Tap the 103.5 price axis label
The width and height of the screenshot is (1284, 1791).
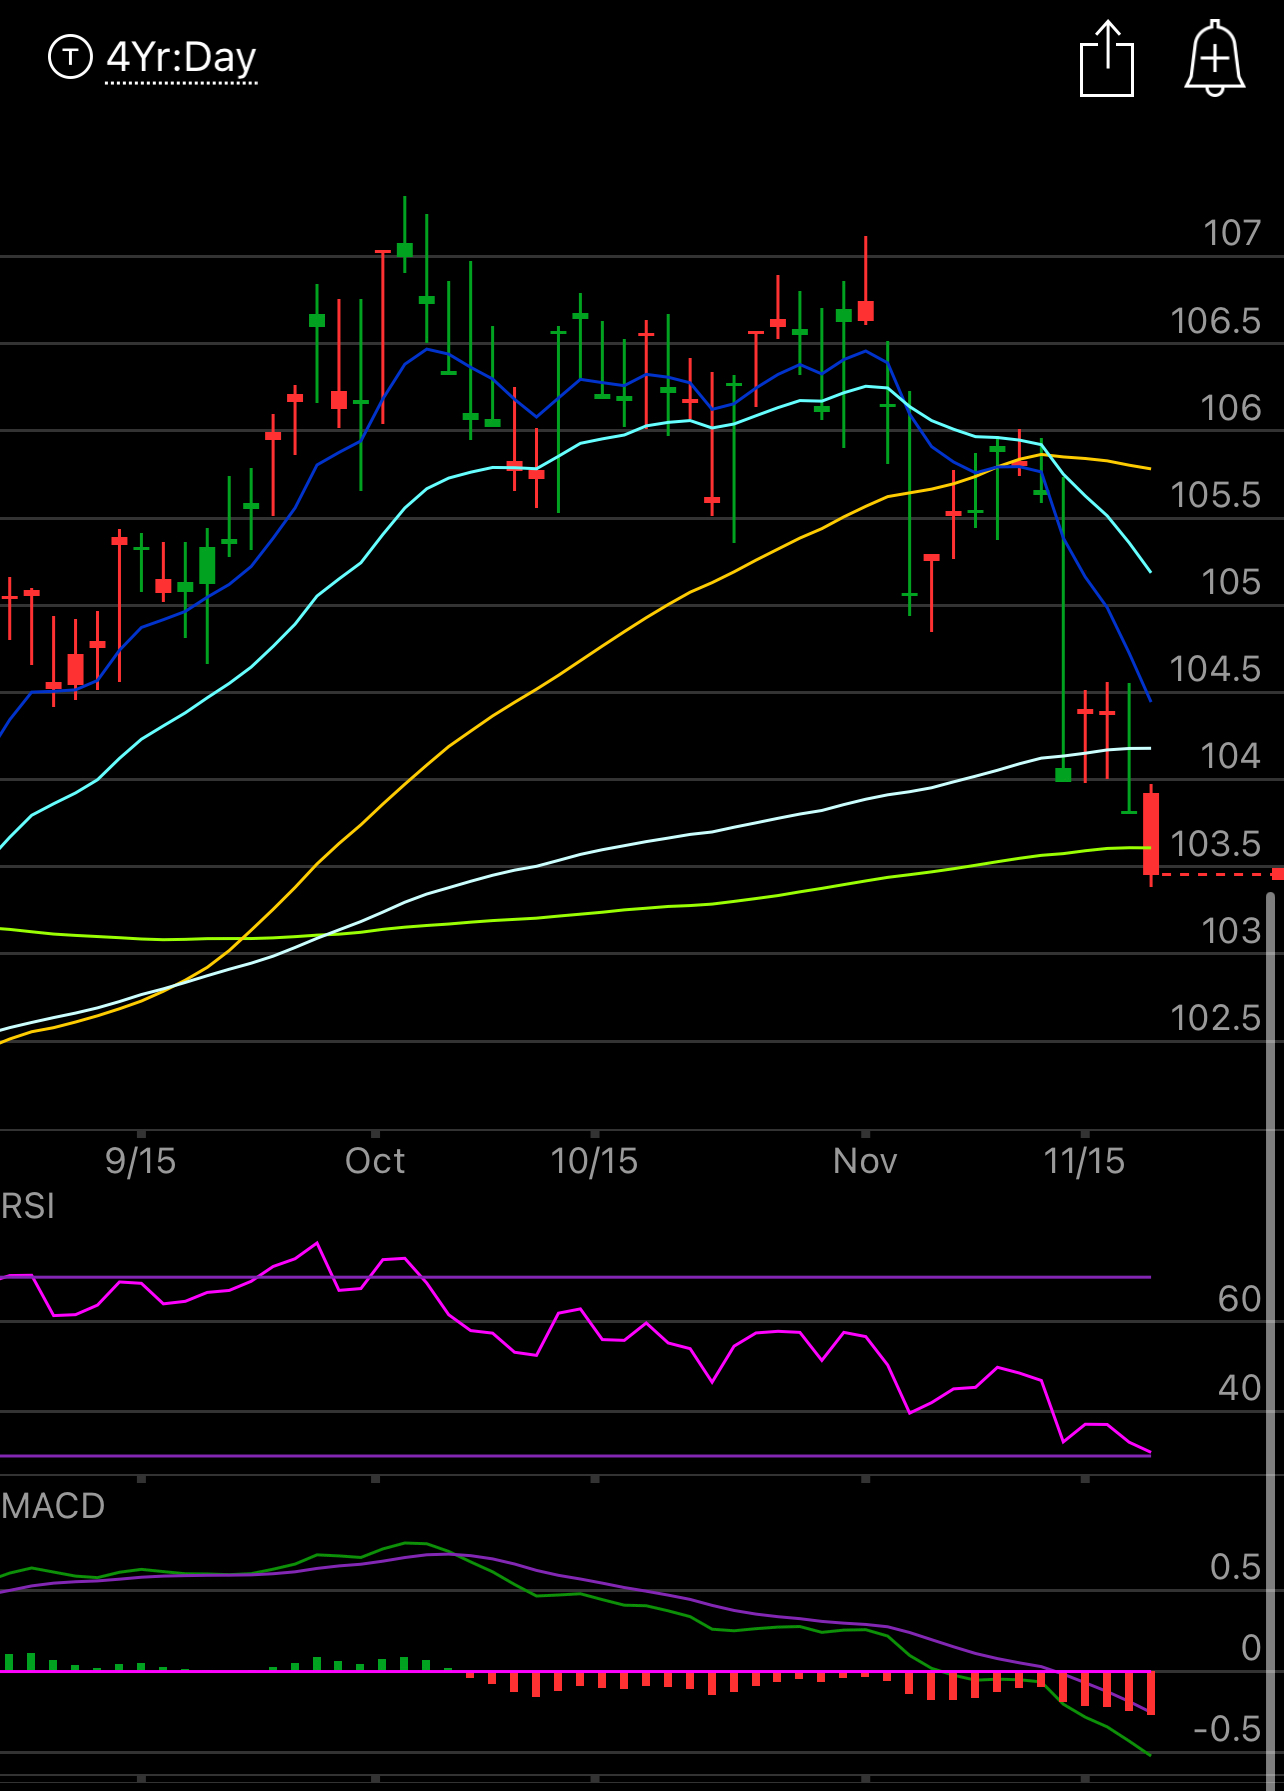click(x=1216, y=844)
